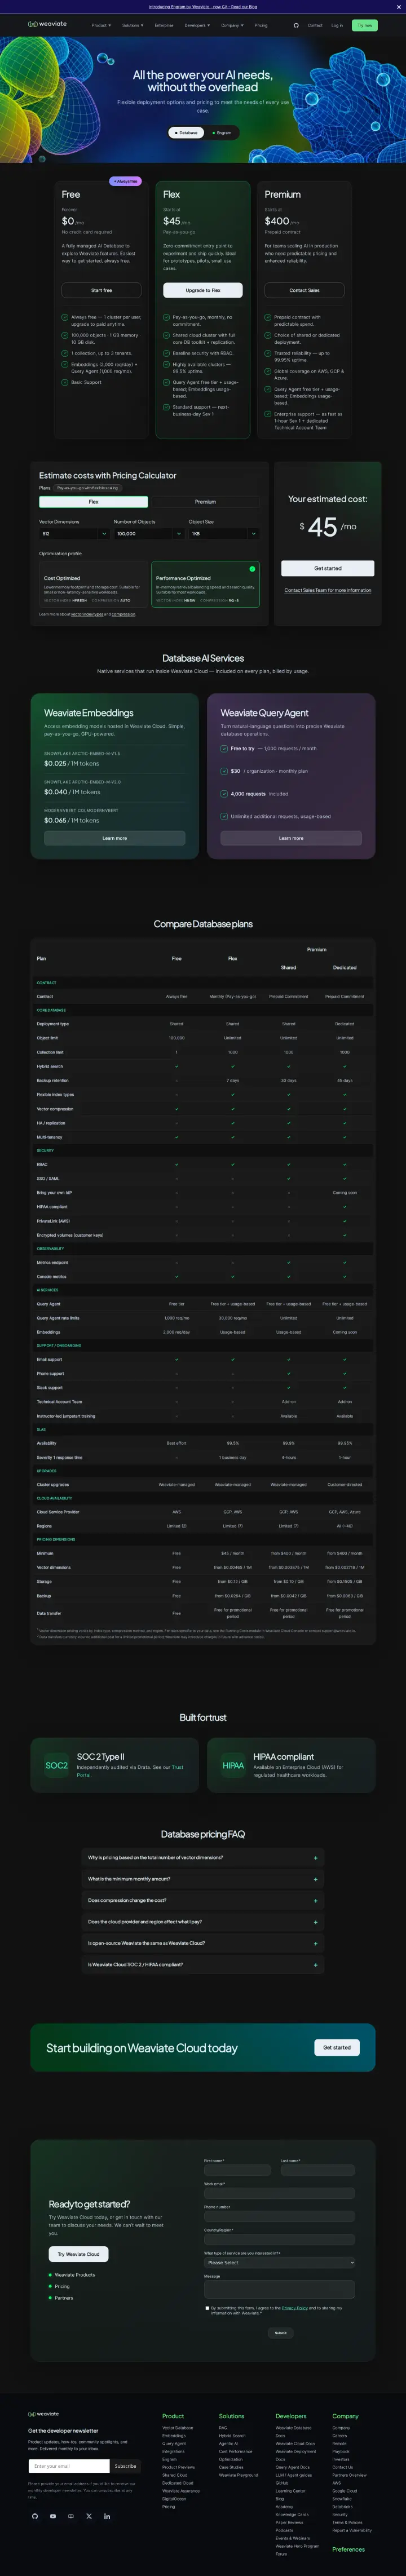The image size is (406, 2576).
Task: Open the GitHub icon in the footer
Action: pos(34,2516)
